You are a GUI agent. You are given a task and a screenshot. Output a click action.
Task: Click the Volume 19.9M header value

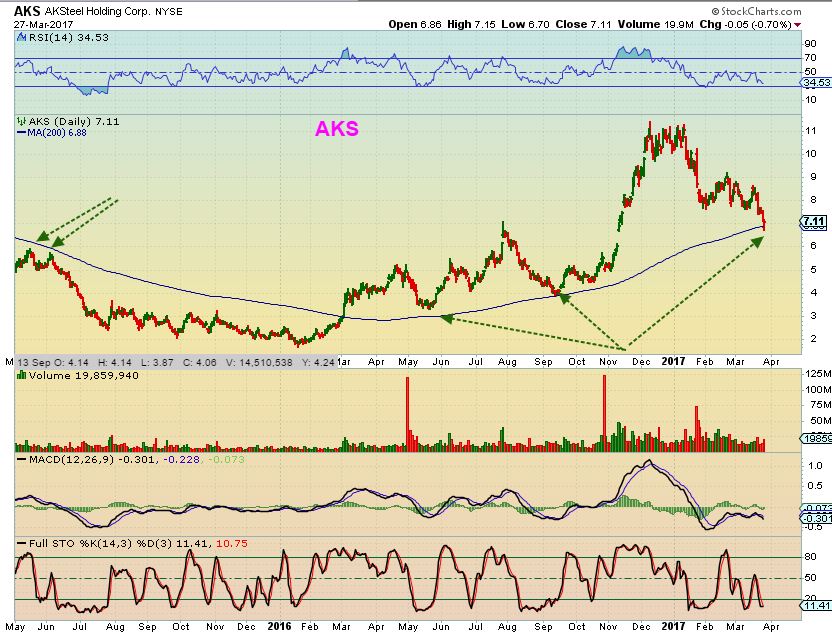point(655,24)
